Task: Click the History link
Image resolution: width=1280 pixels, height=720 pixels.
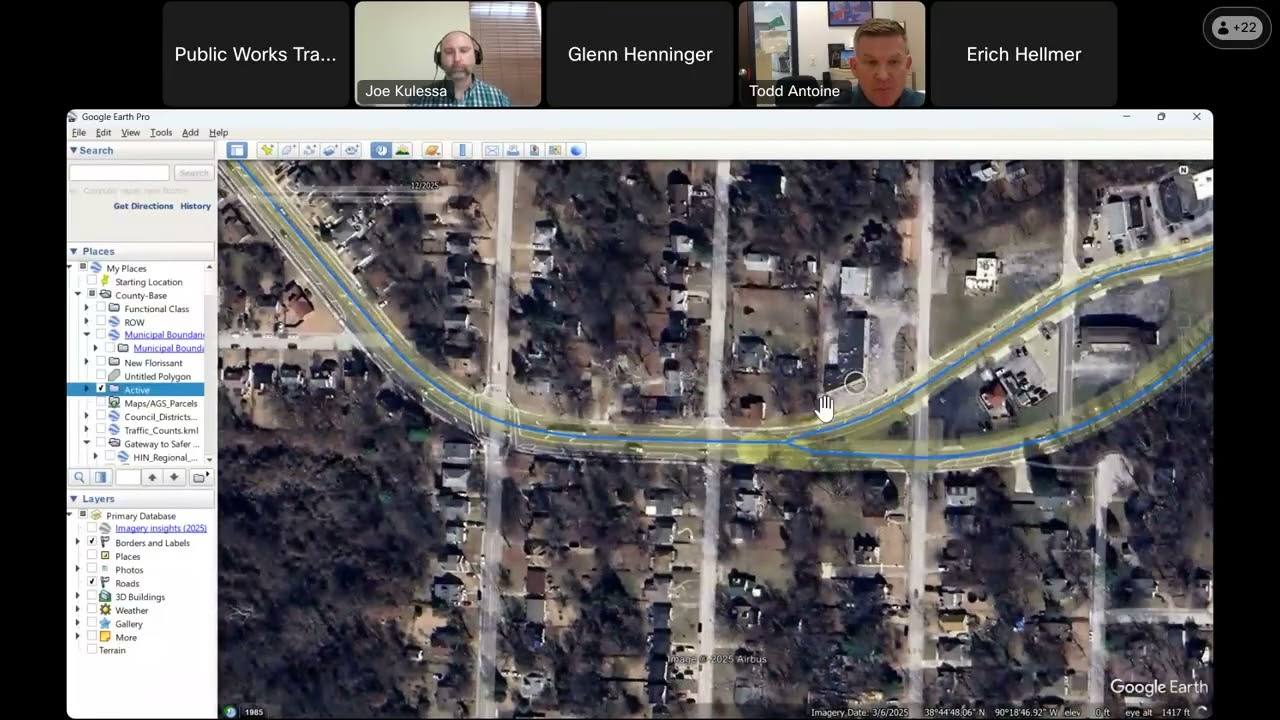Action: click(195, 206)
